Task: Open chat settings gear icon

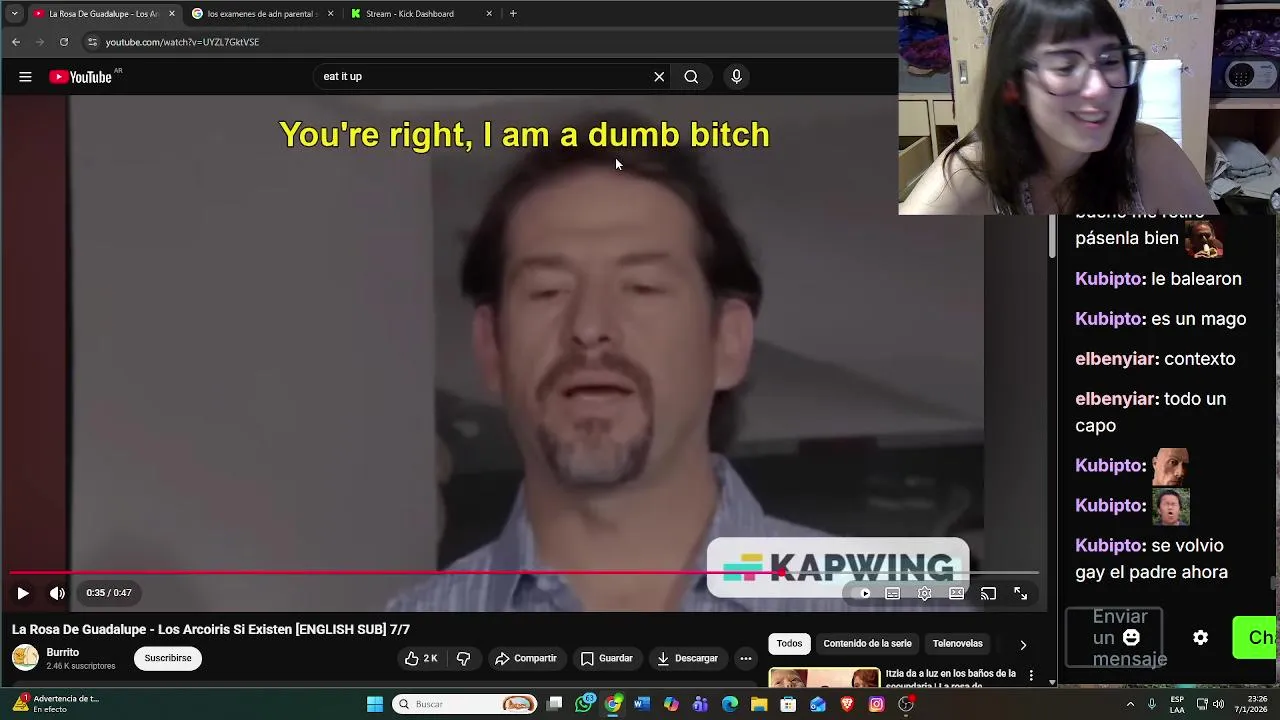Action: 1200,638
